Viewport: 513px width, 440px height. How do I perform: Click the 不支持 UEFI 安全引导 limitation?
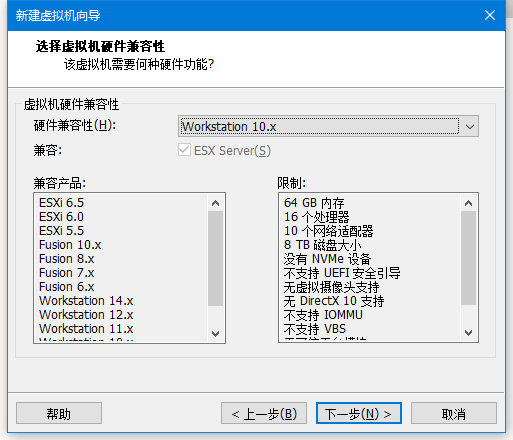[342, 273]
